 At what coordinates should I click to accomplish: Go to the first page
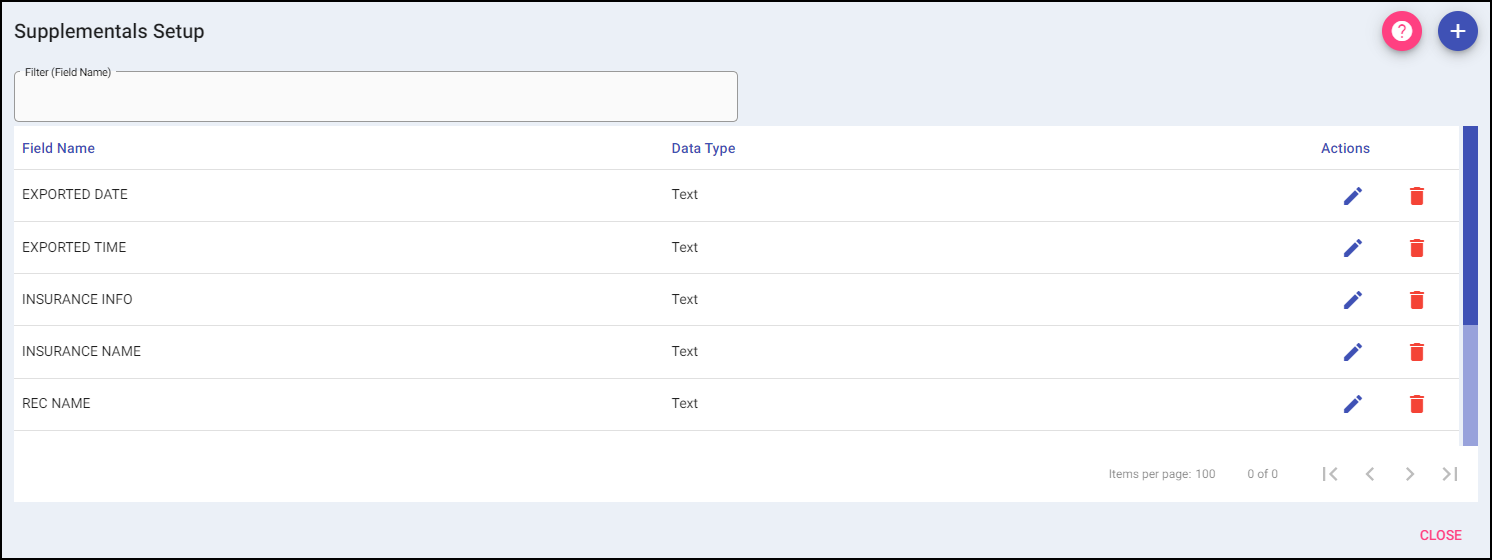[x=1330, y=474]
